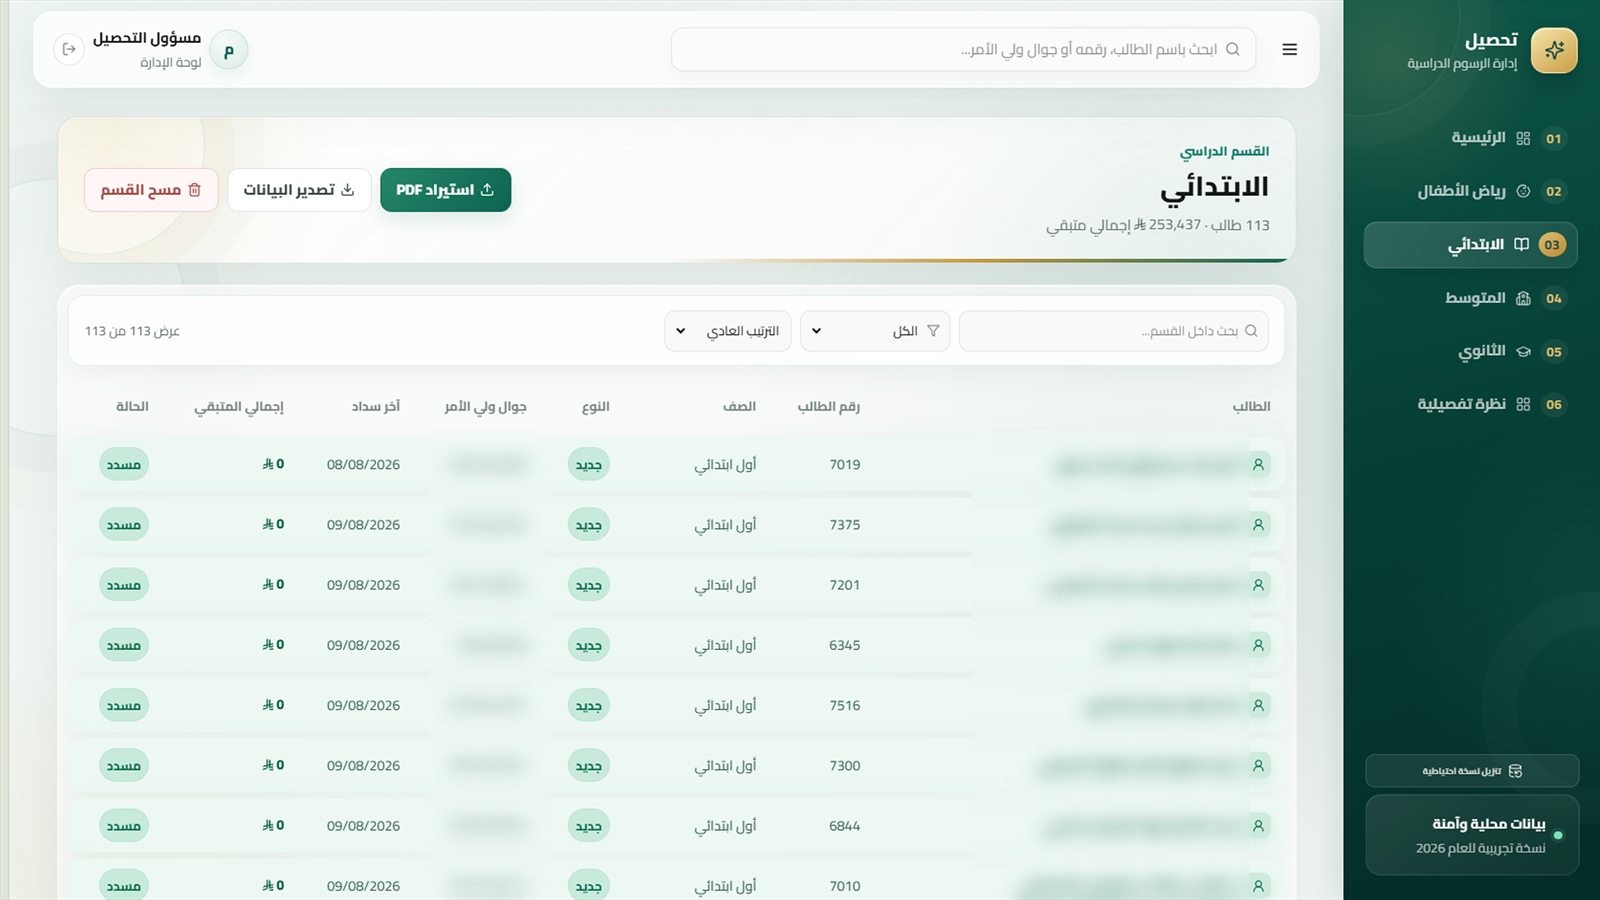Click جديد type badge in row 7375

589,524
